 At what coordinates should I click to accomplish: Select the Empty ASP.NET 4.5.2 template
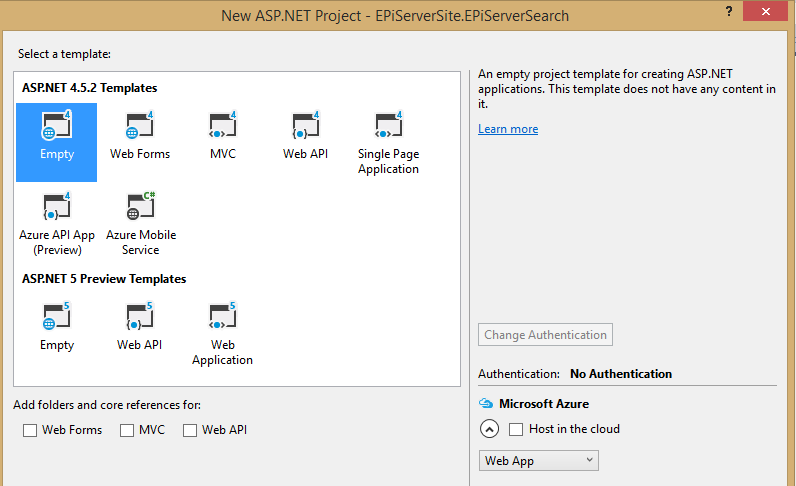coord(56,142)
